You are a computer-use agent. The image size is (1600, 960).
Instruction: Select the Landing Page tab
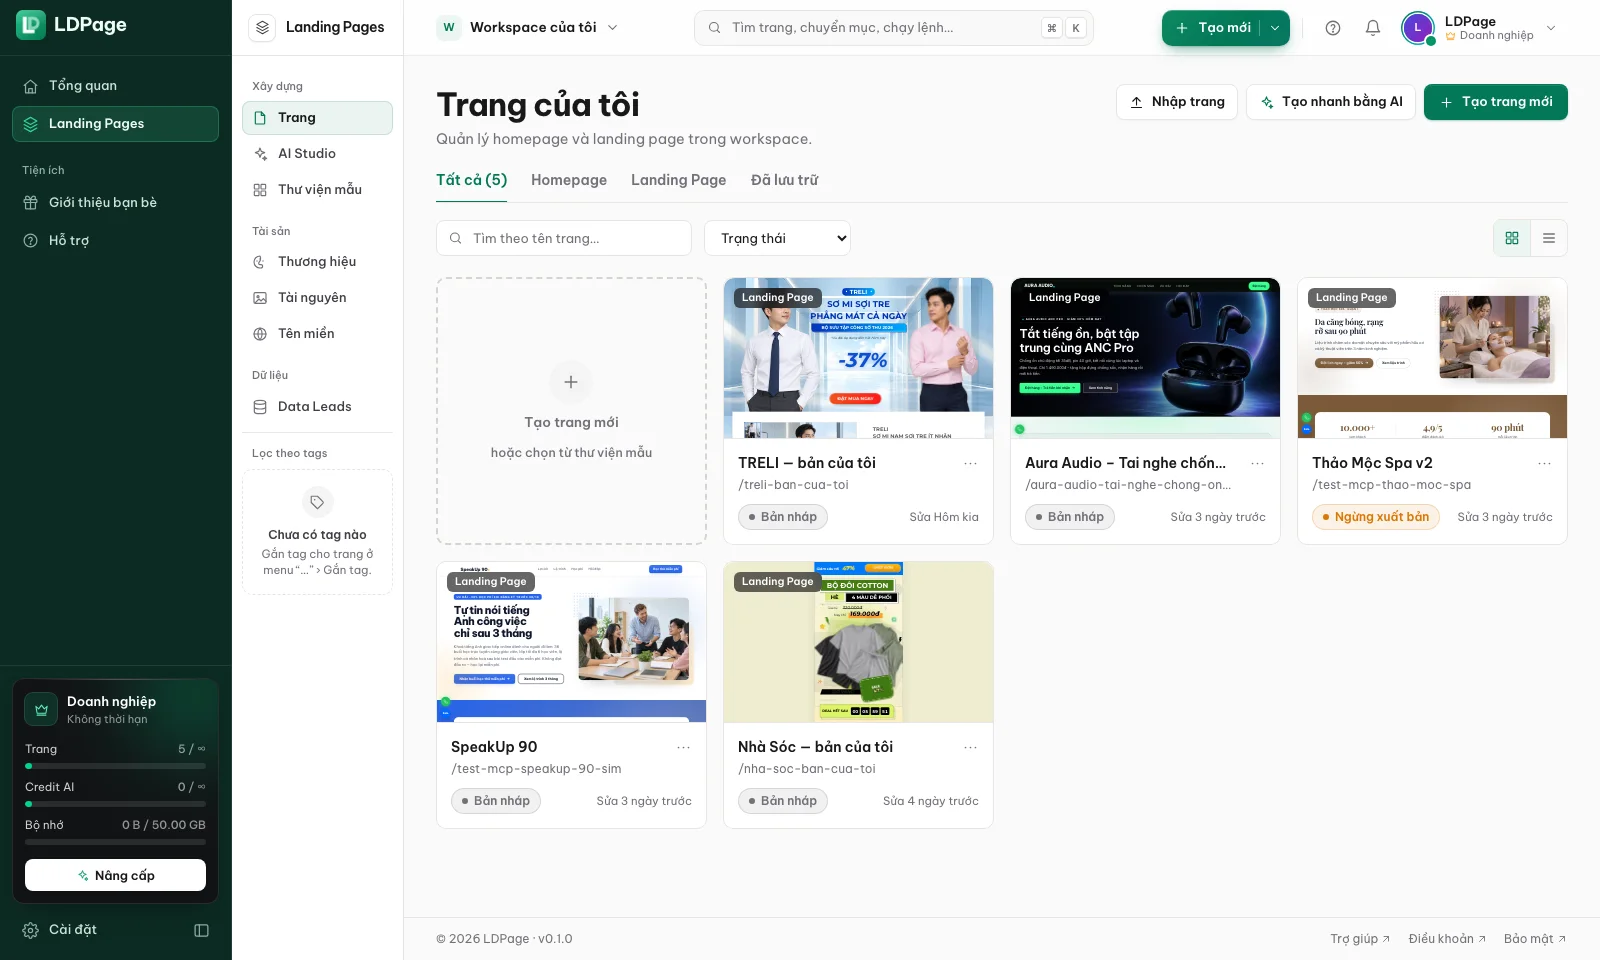(678, 180)
